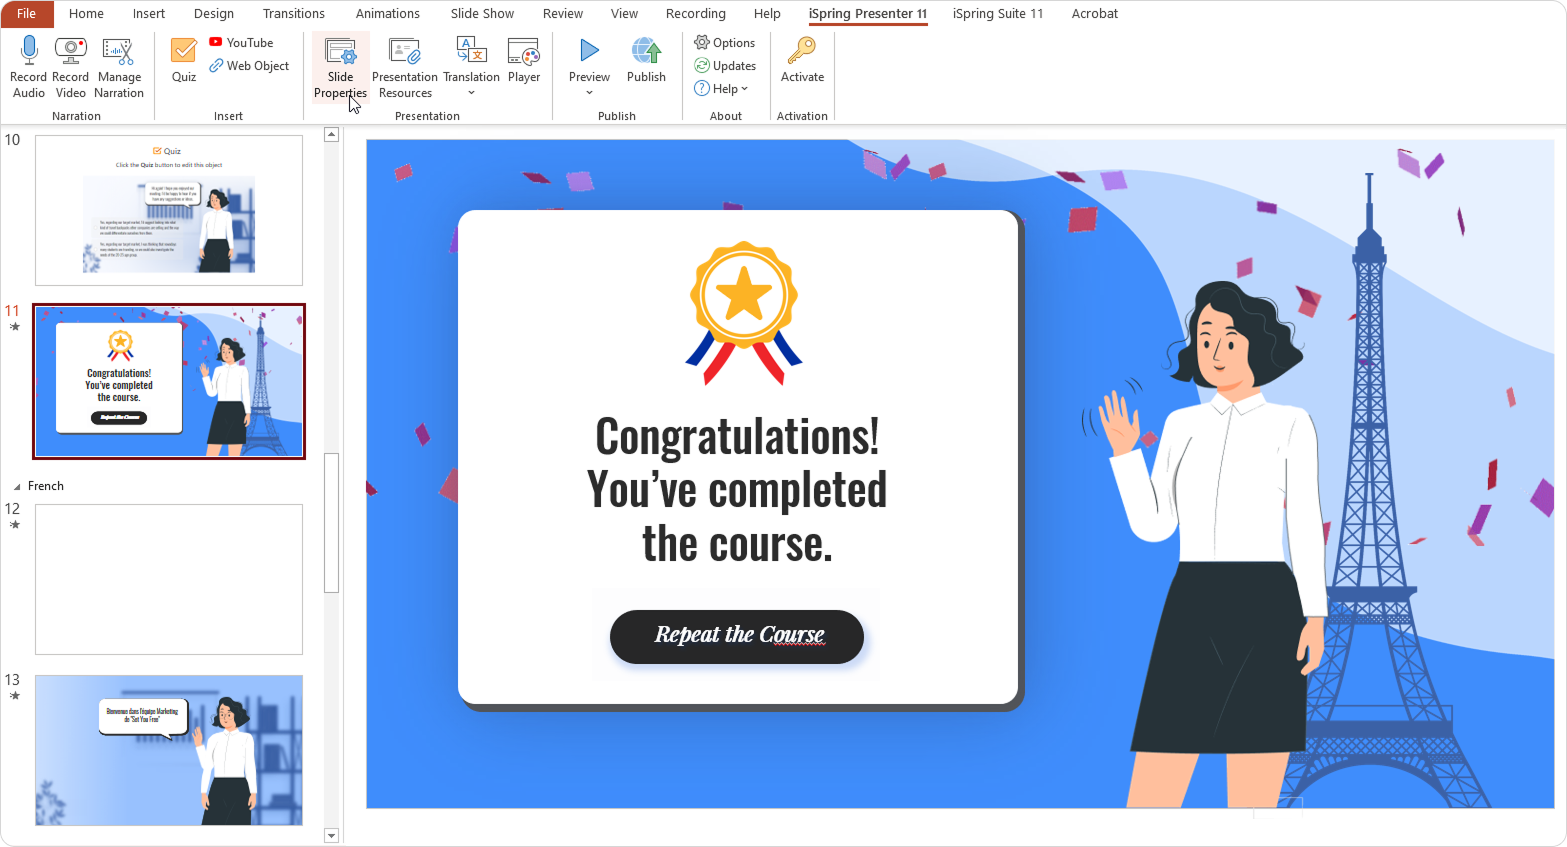The width and height of the screenshot is (1567, 847).
Task: Insert a Web Object
Action: click(249, 66)
